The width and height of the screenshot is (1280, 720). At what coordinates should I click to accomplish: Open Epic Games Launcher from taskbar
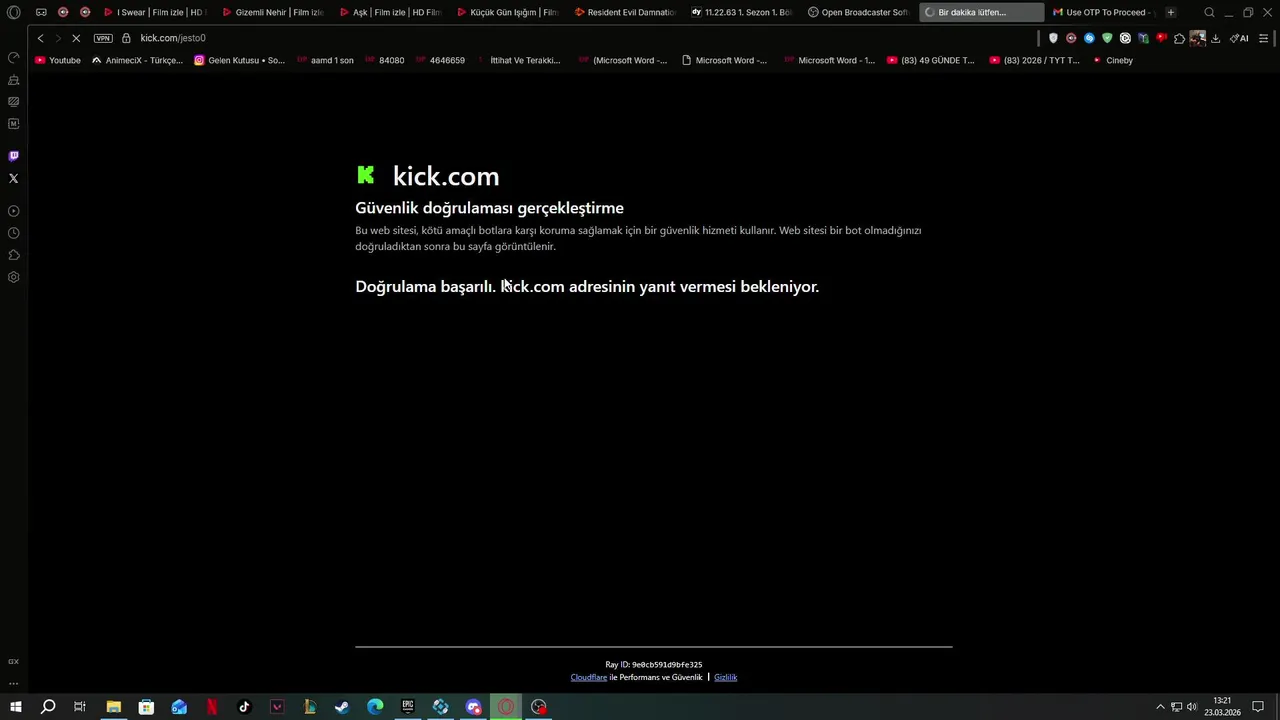pos(408,707)
